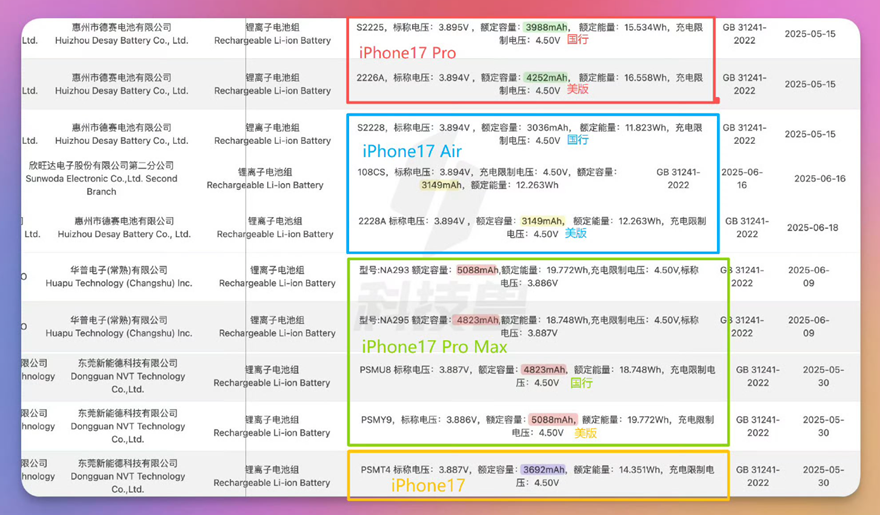The width and height of the screenshot is (880, 515).
Task: Click the red 美版 tag in 2226A row
Action: click(577, 90)
